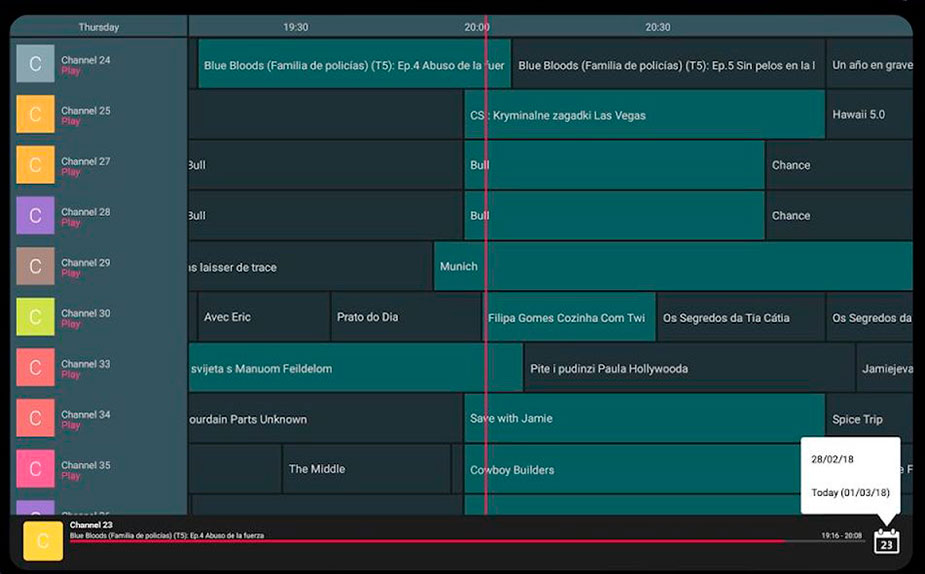Image resolution: width=925 pixels, height=574 pixels.
Task: Open CSI: Kryminalne zagadki Las Vegas
Action: tap(645, 114)
